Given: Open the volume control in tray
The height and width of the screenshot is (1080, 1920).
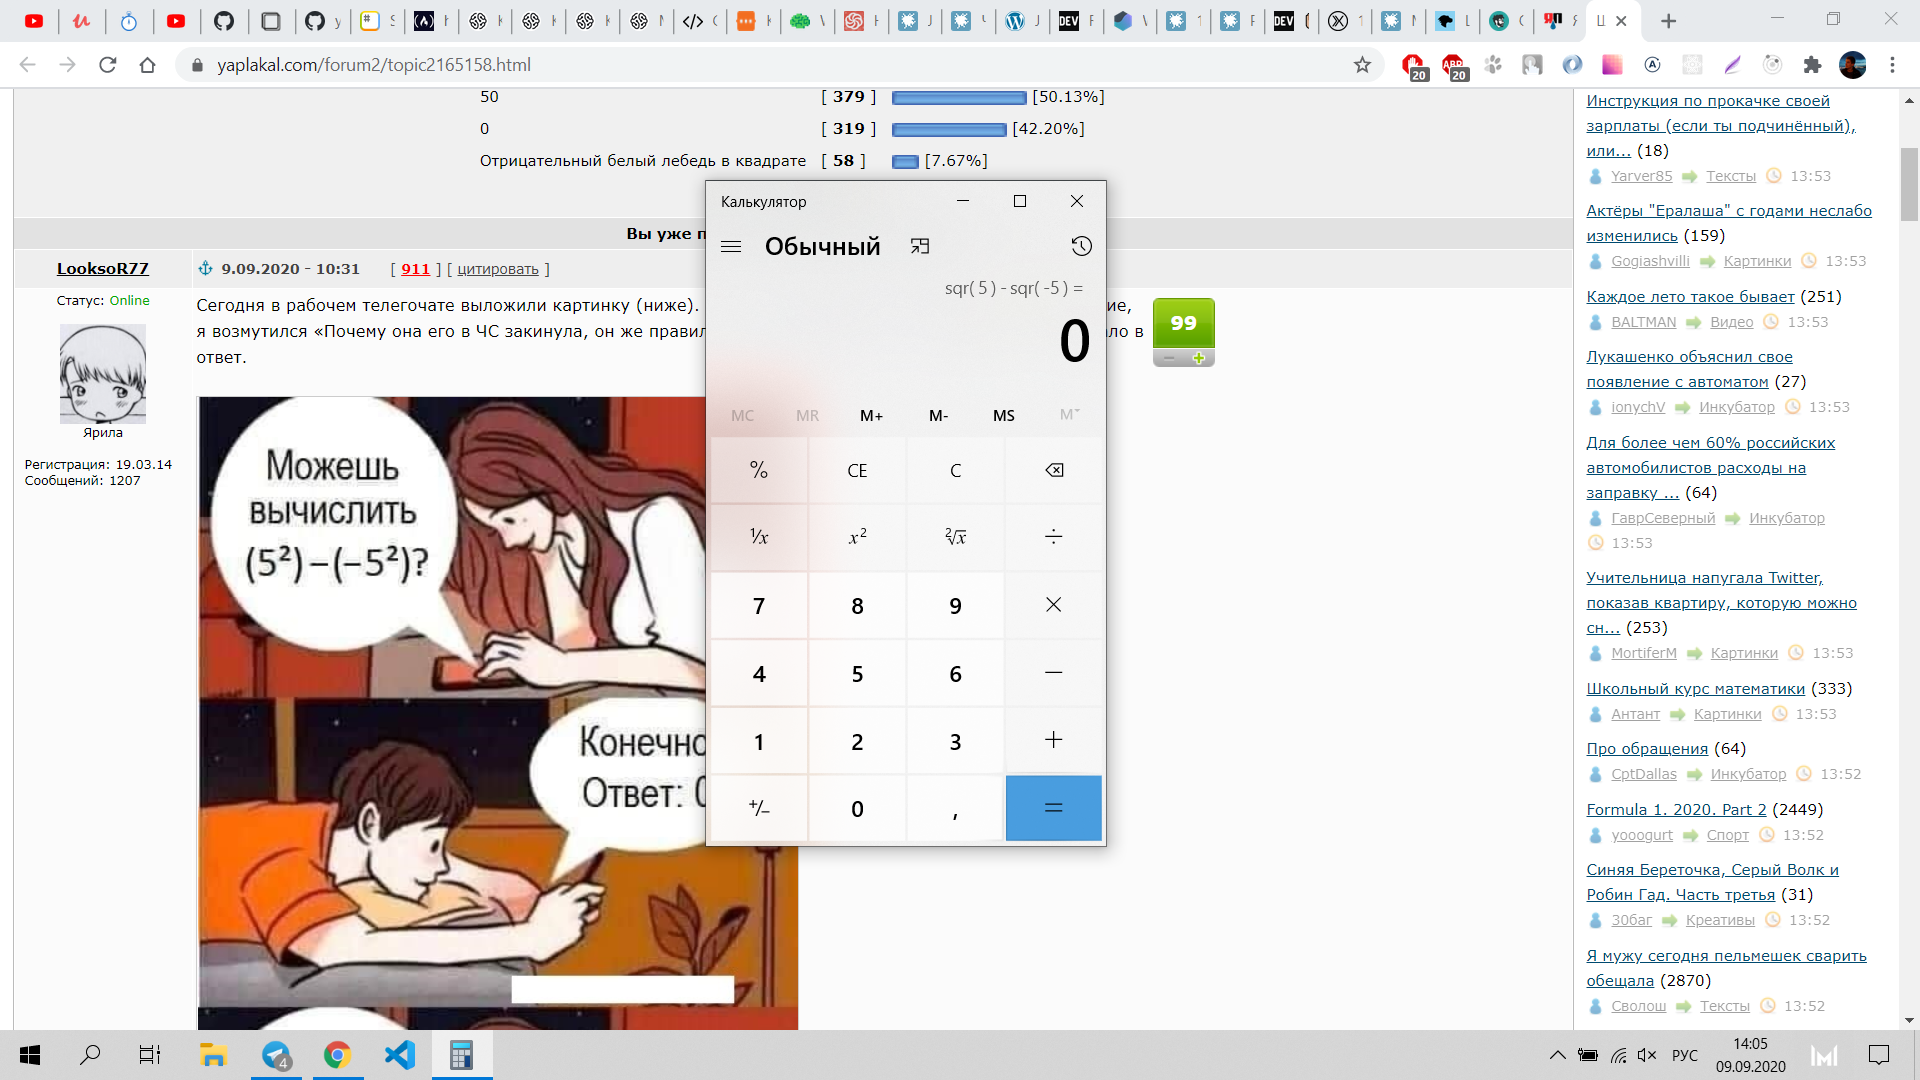Looking at the screenshot, I should [x=1647, y=1055].
